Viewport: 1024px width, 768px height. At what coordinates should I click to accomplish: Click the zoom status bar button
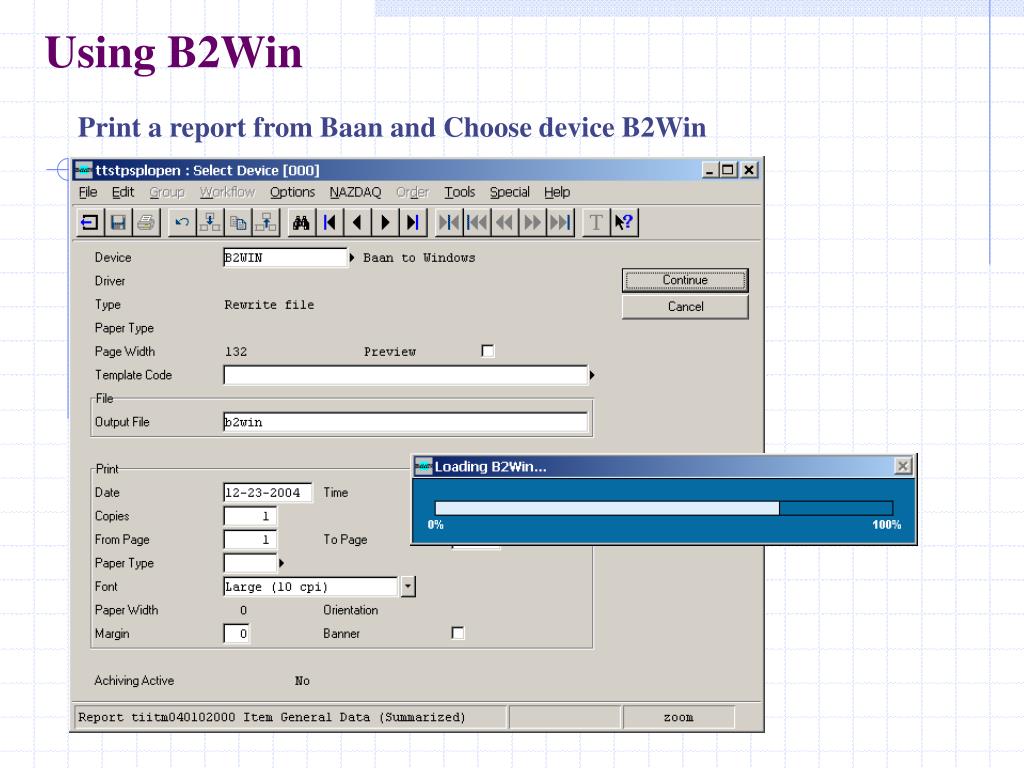[x=679, y=717]
